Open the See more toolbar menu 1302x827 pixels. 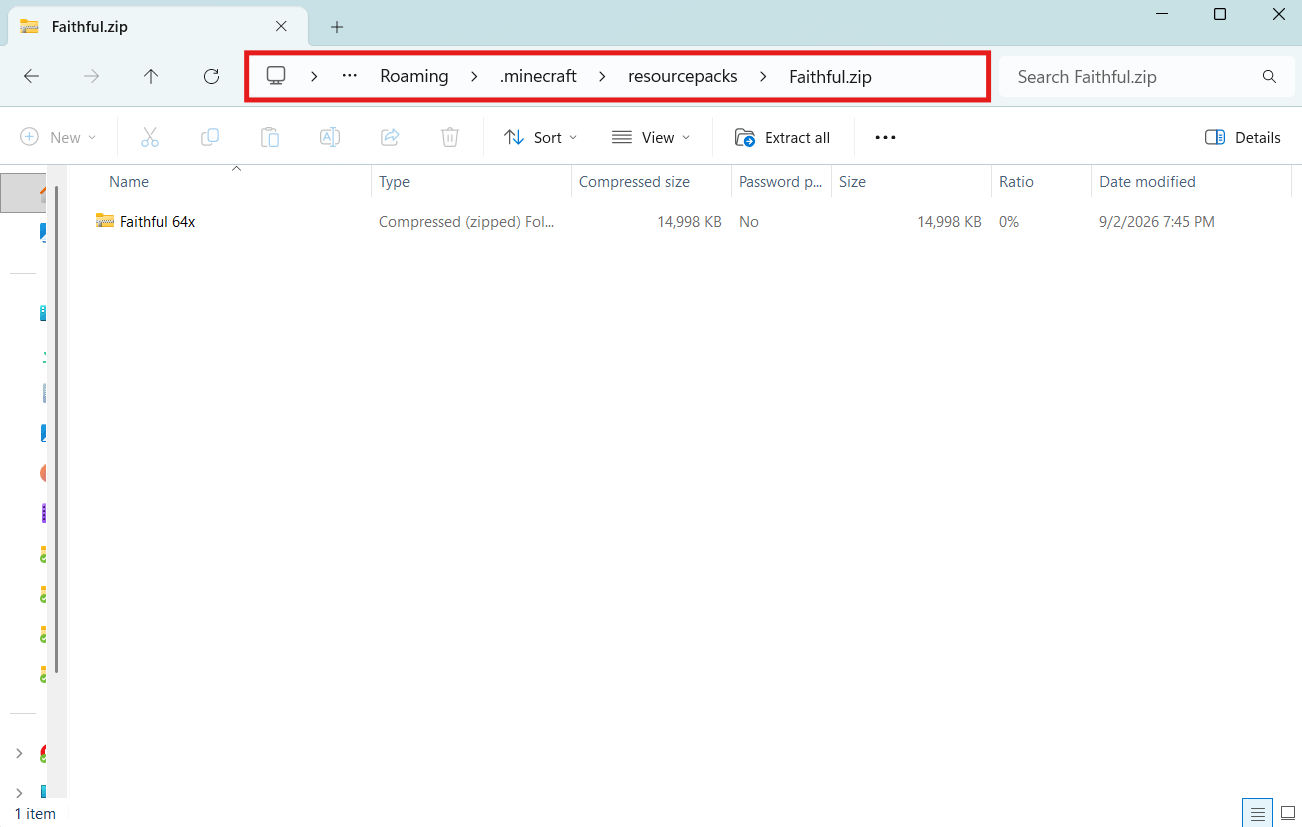click(x=885, y=137)
